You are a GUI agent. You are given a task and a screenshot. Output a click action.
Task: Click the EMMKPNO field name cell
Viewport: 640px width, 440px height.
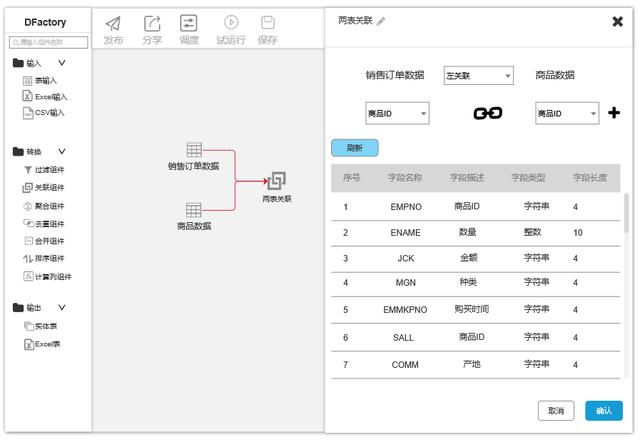click(x=405, y=310)
